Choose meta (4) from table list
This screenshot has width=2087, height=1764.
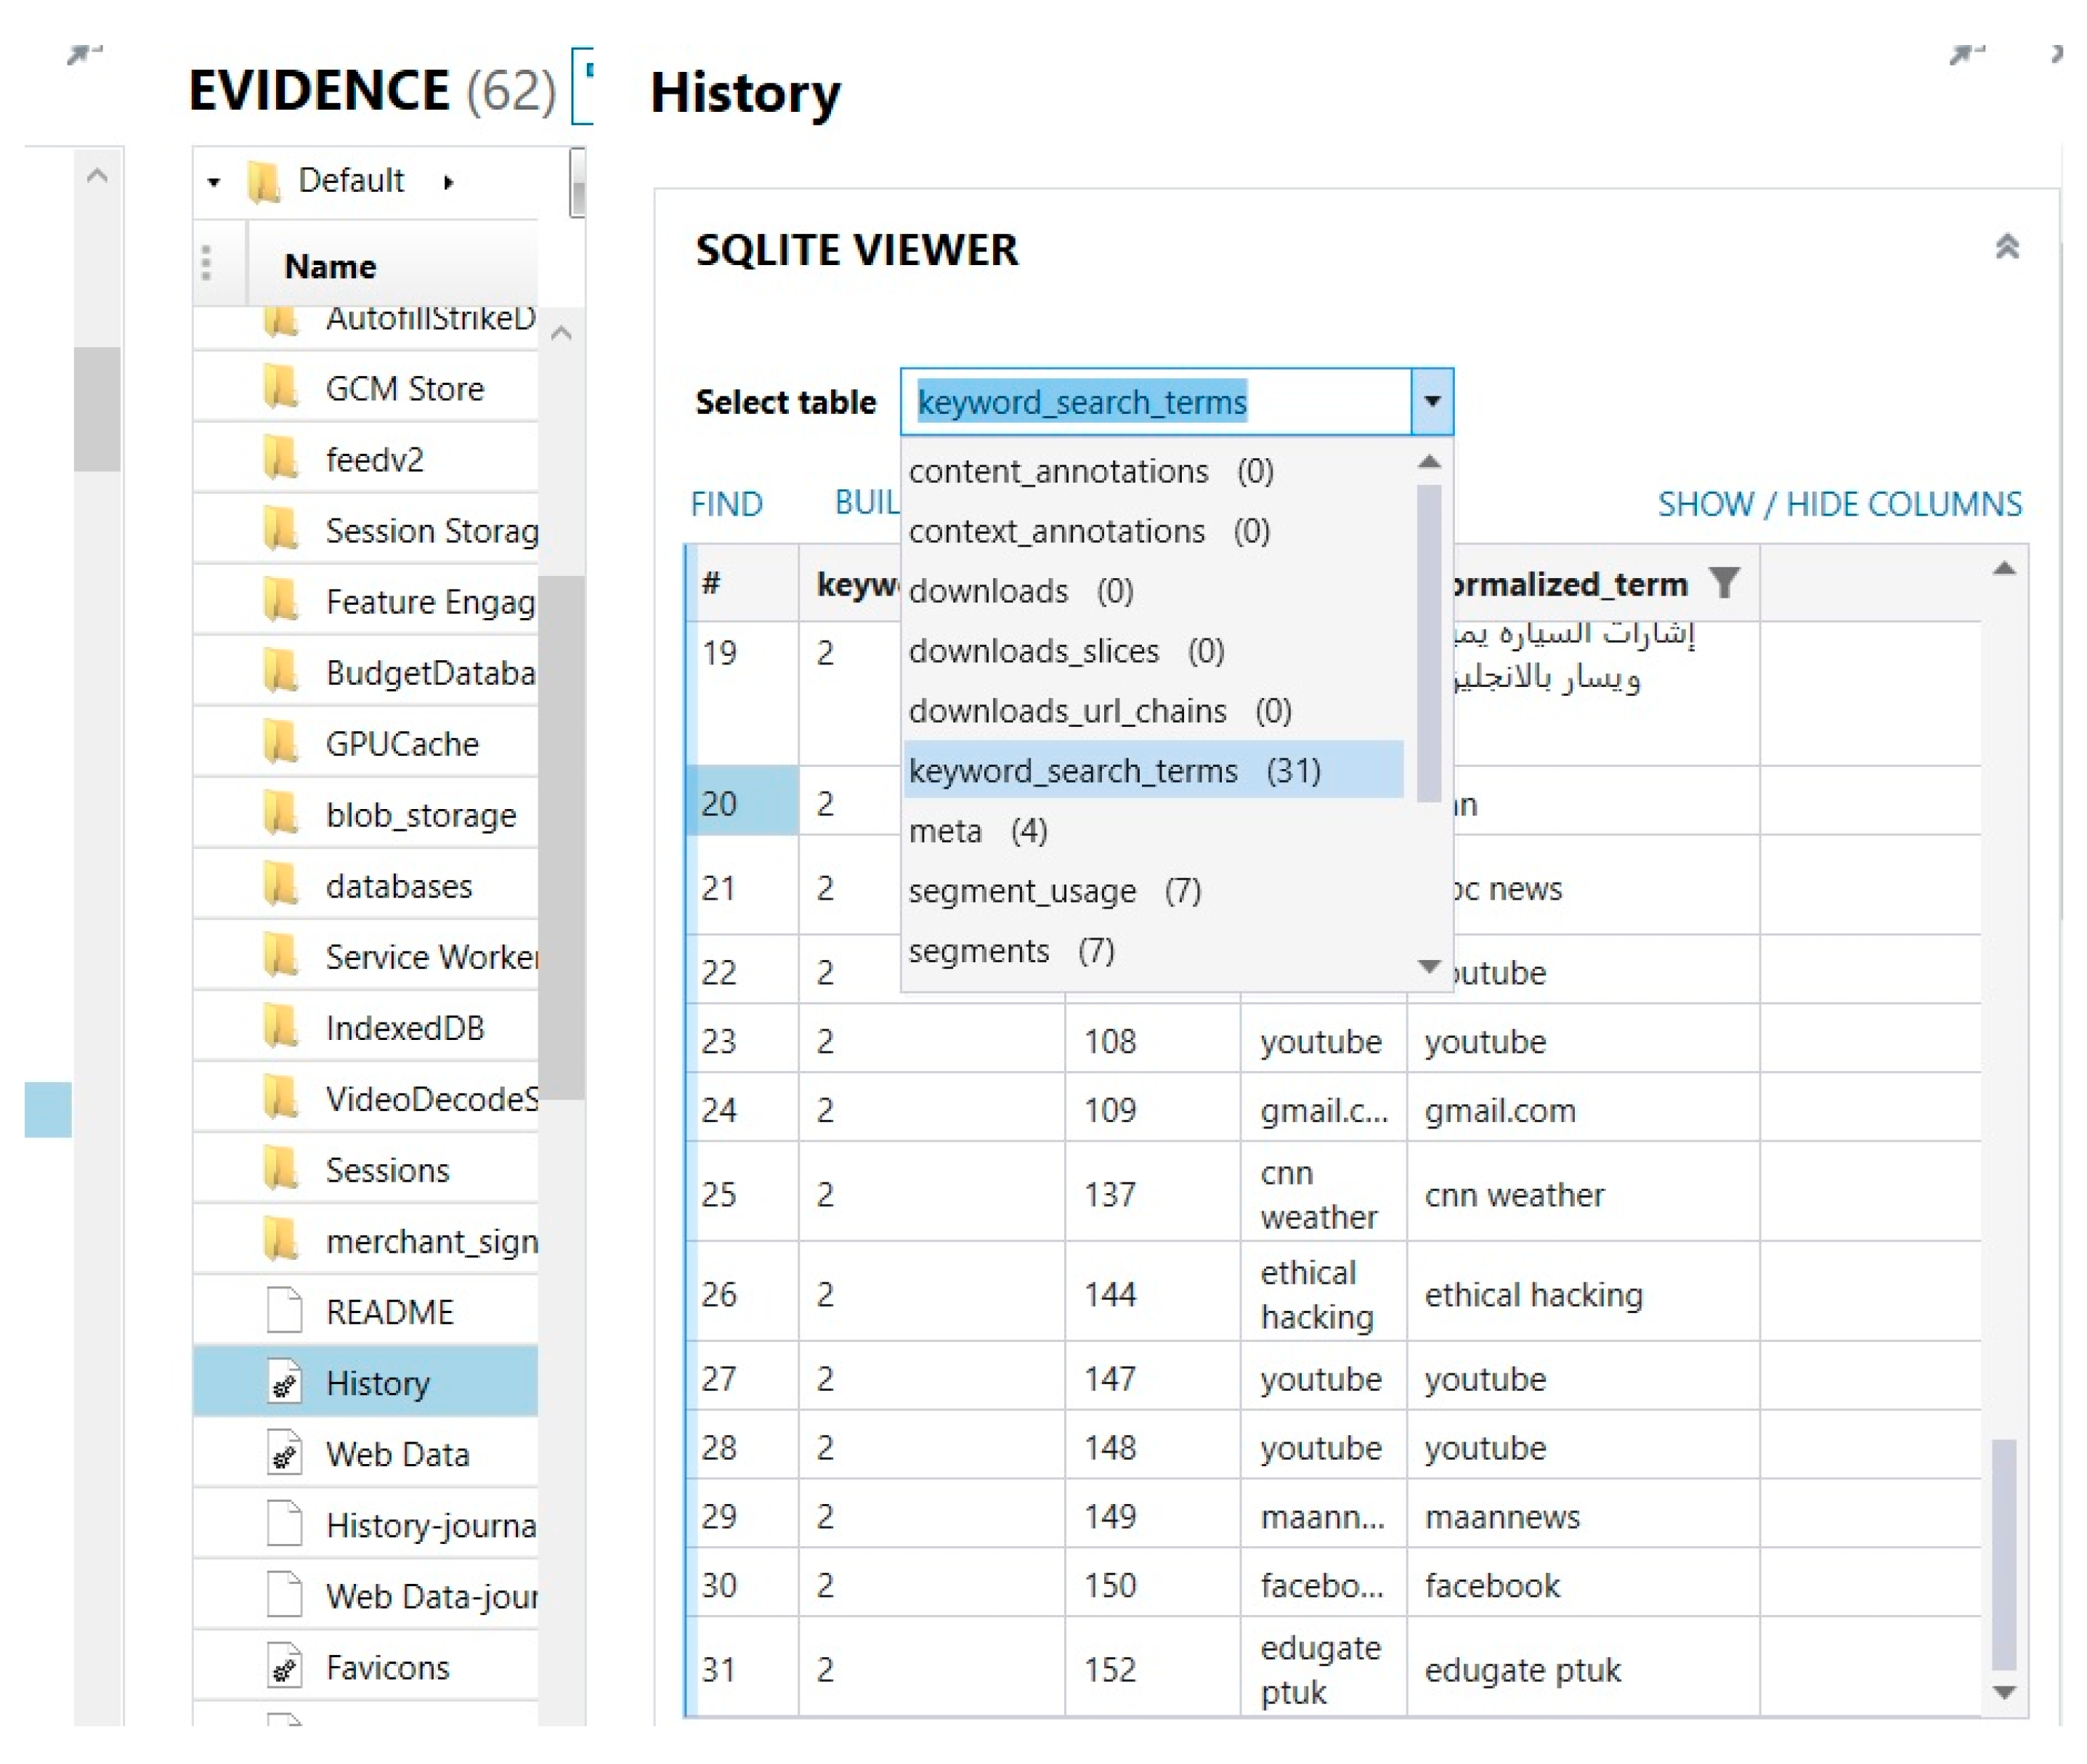point(977,830)
